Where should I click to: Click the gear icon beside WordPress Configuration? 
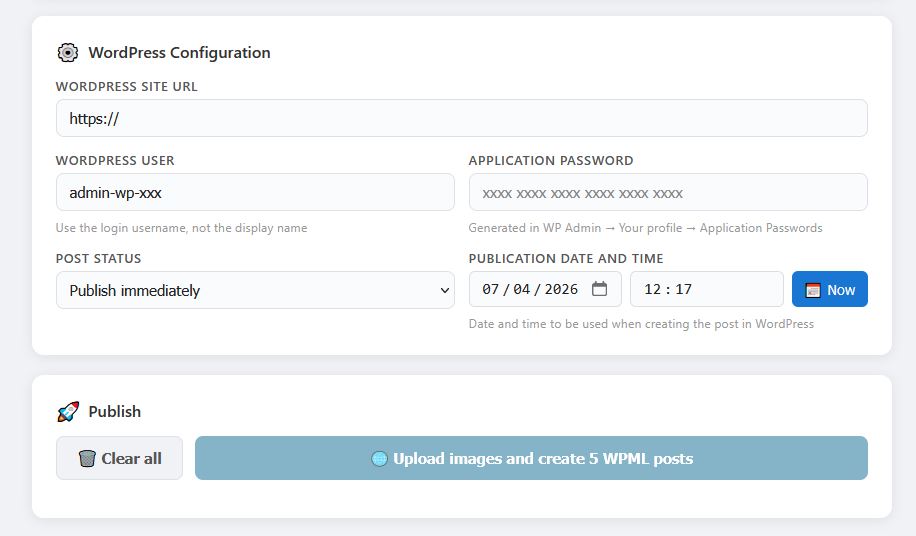(x=67, y=53)
